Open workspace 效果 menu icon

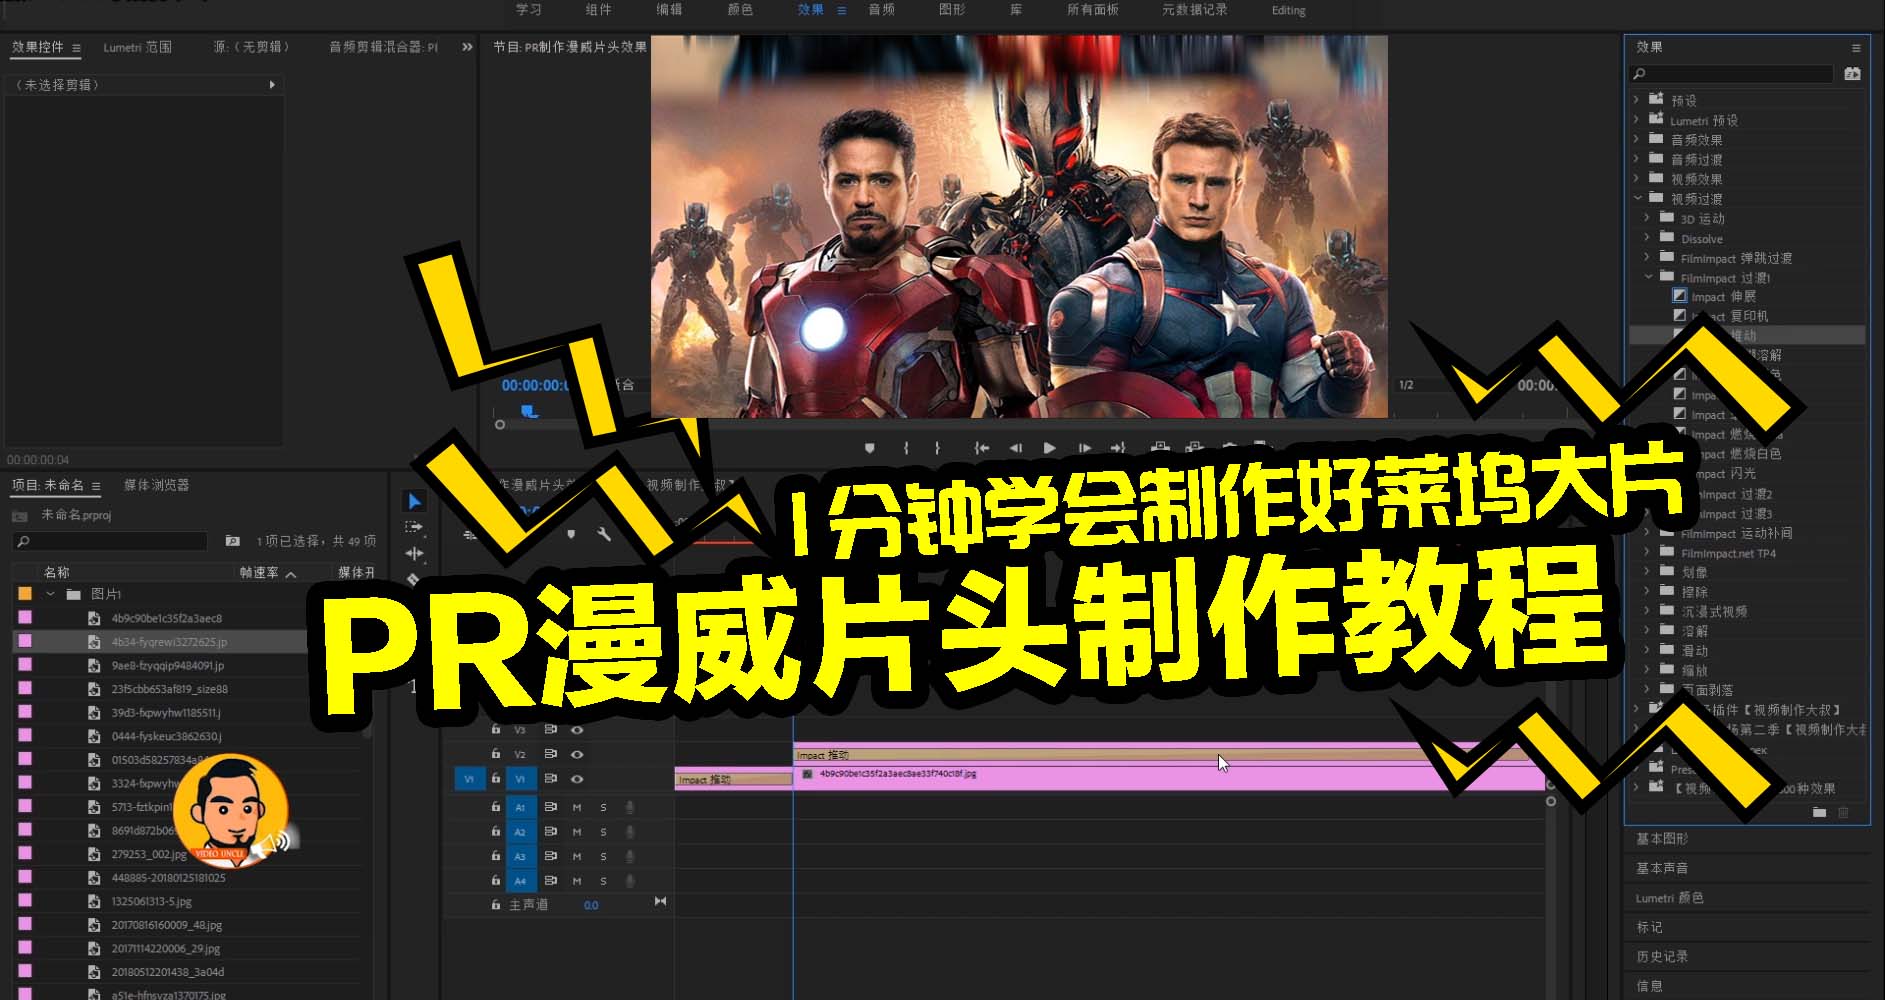tap(841, 10)
